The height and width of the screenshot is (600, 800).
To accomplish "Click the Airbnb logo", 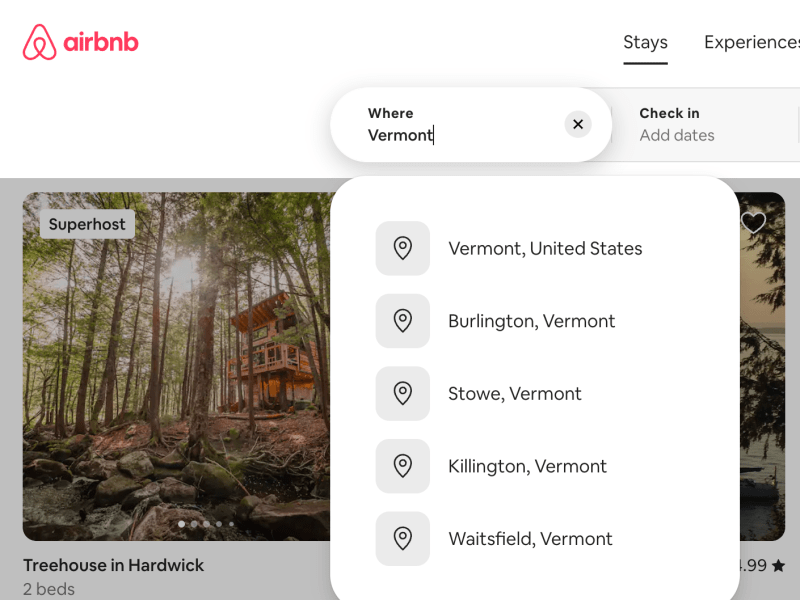I will pos(81,43).
